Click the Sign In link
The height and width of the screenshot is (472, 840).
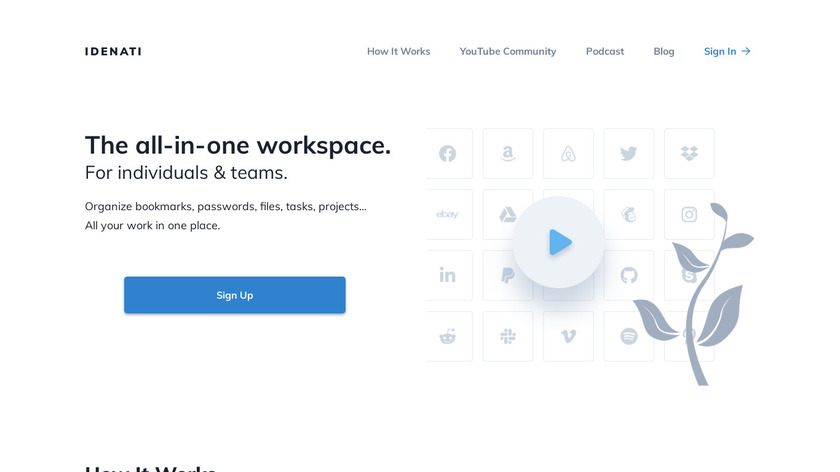(x=727, y=51)
